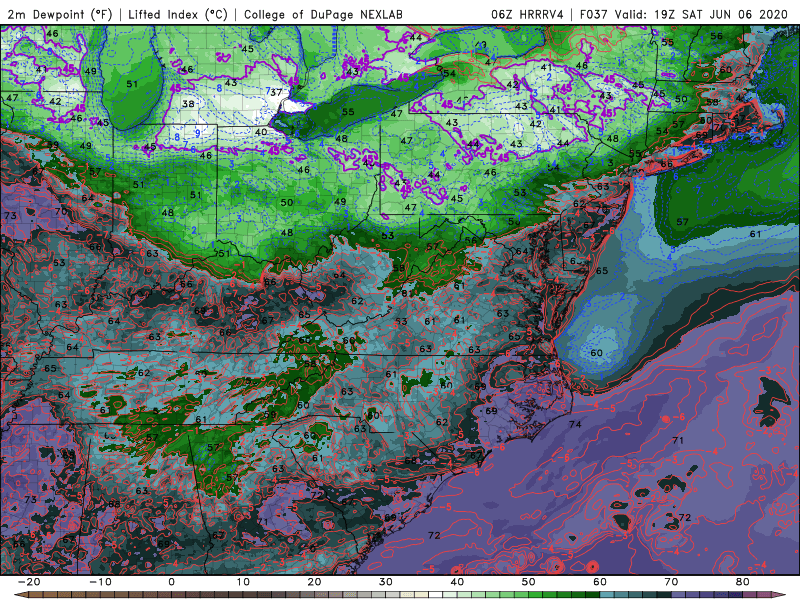Click the "Lifted Index (°C)" title label

178,14
